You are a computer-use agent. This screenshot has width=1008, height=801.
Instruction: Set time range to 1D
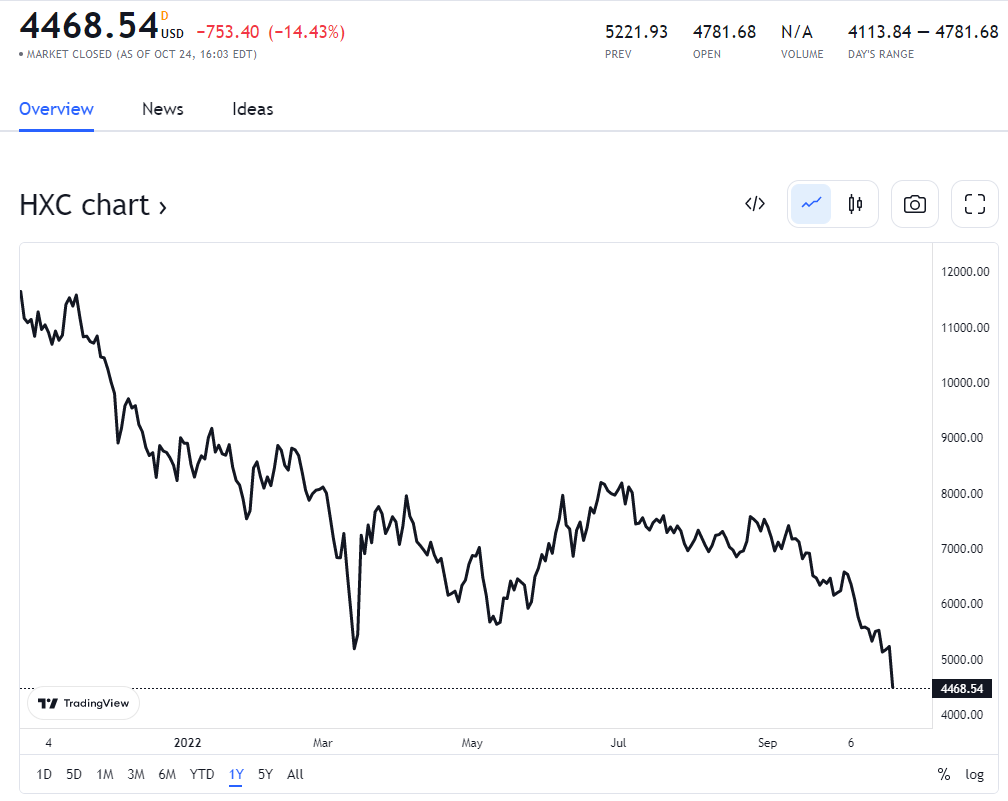point(44,774)
